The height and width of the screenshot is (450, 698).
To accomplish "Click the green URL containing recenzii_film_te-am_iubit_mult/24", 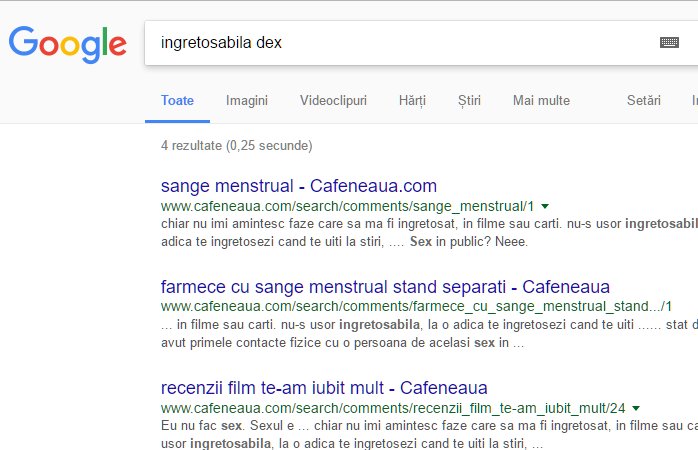I will point(393,408).
